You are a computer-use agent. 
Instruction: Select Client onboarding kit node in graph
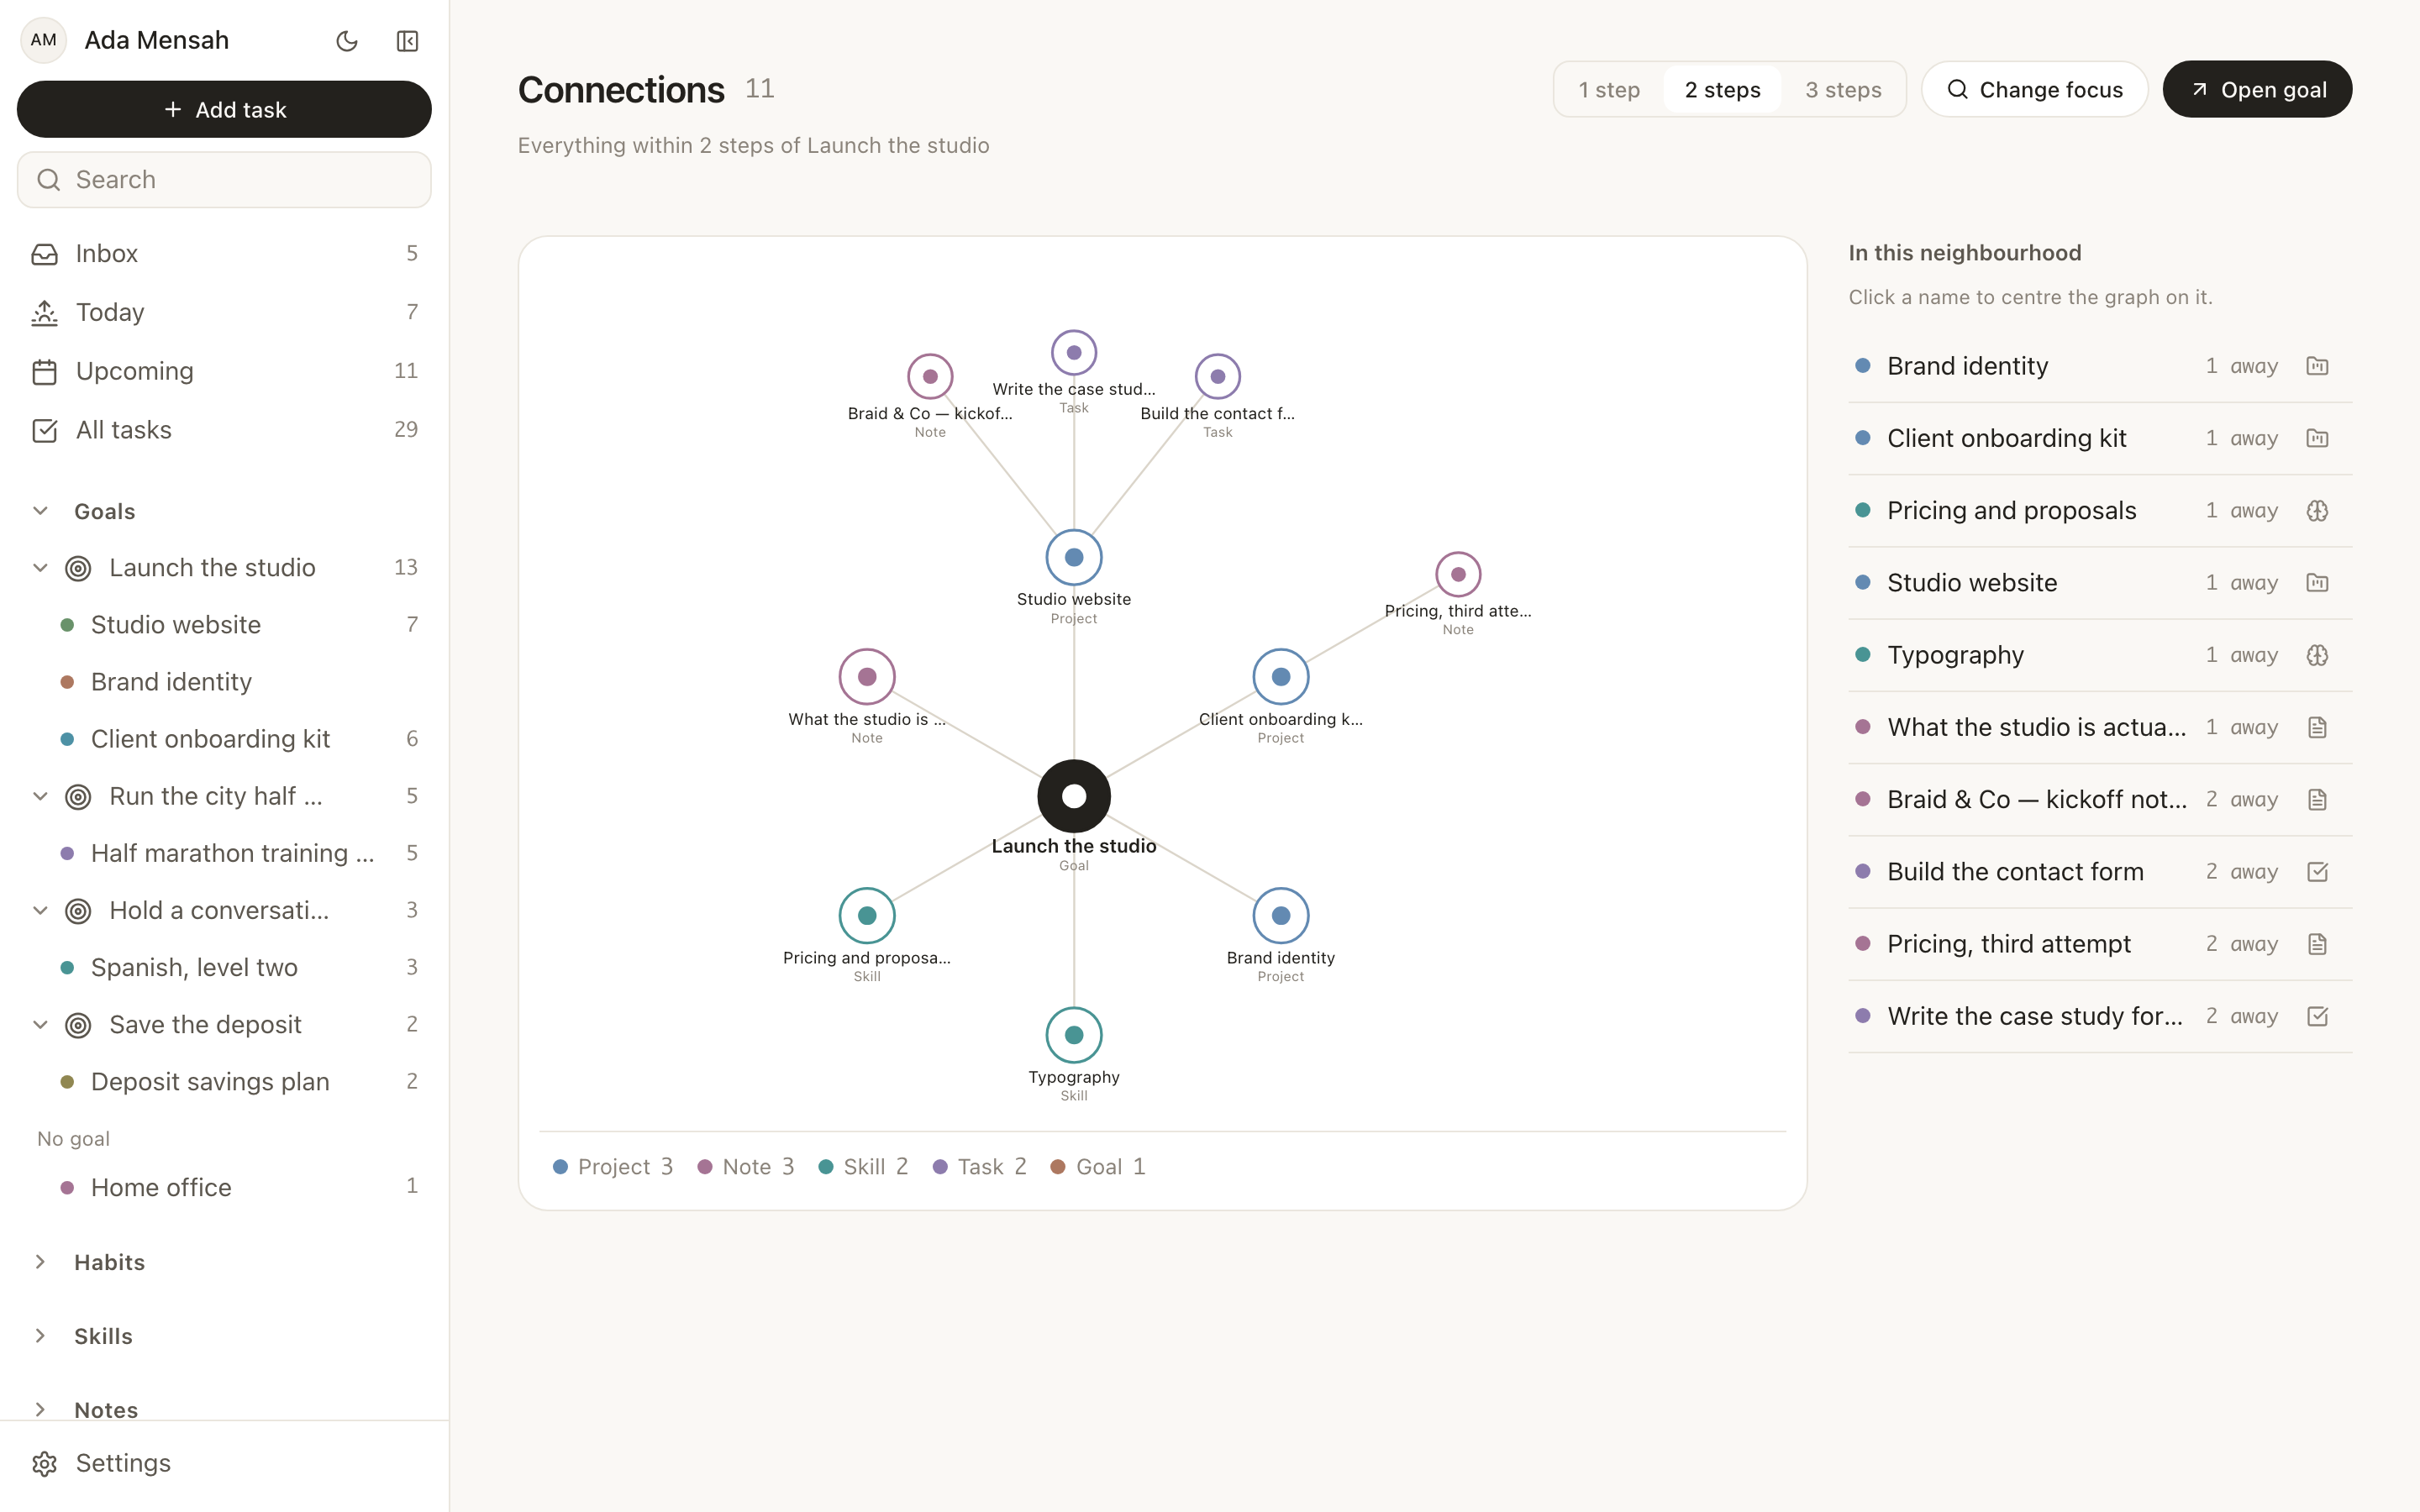1281,677
